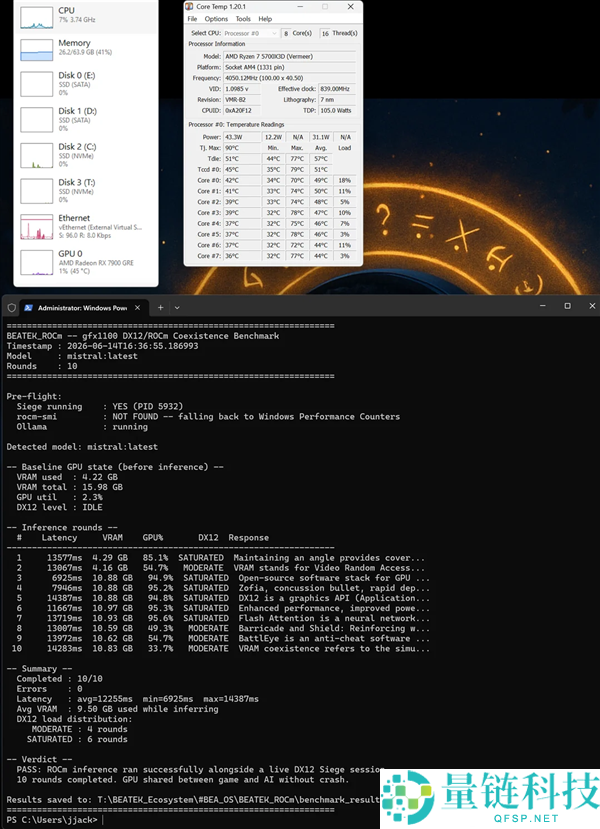Expand the Select CPU Processor #0 dropdown
This screenshot has height=829, width=600.
tap(250, 33)
